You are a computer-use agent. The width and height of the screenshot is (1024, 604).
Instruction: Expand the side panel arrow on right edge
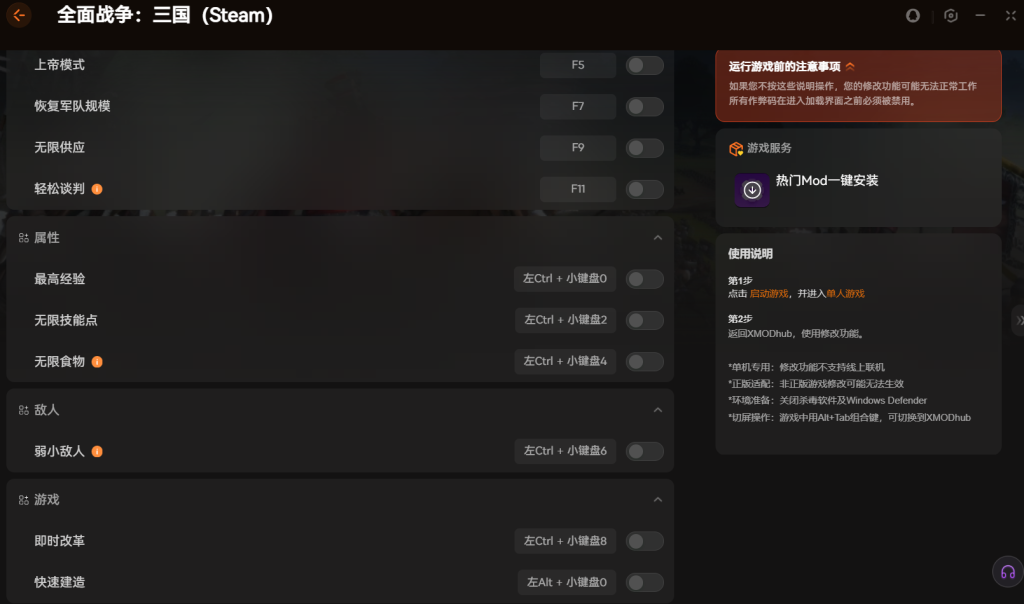pyautogui.click(x=1018, y=320)
